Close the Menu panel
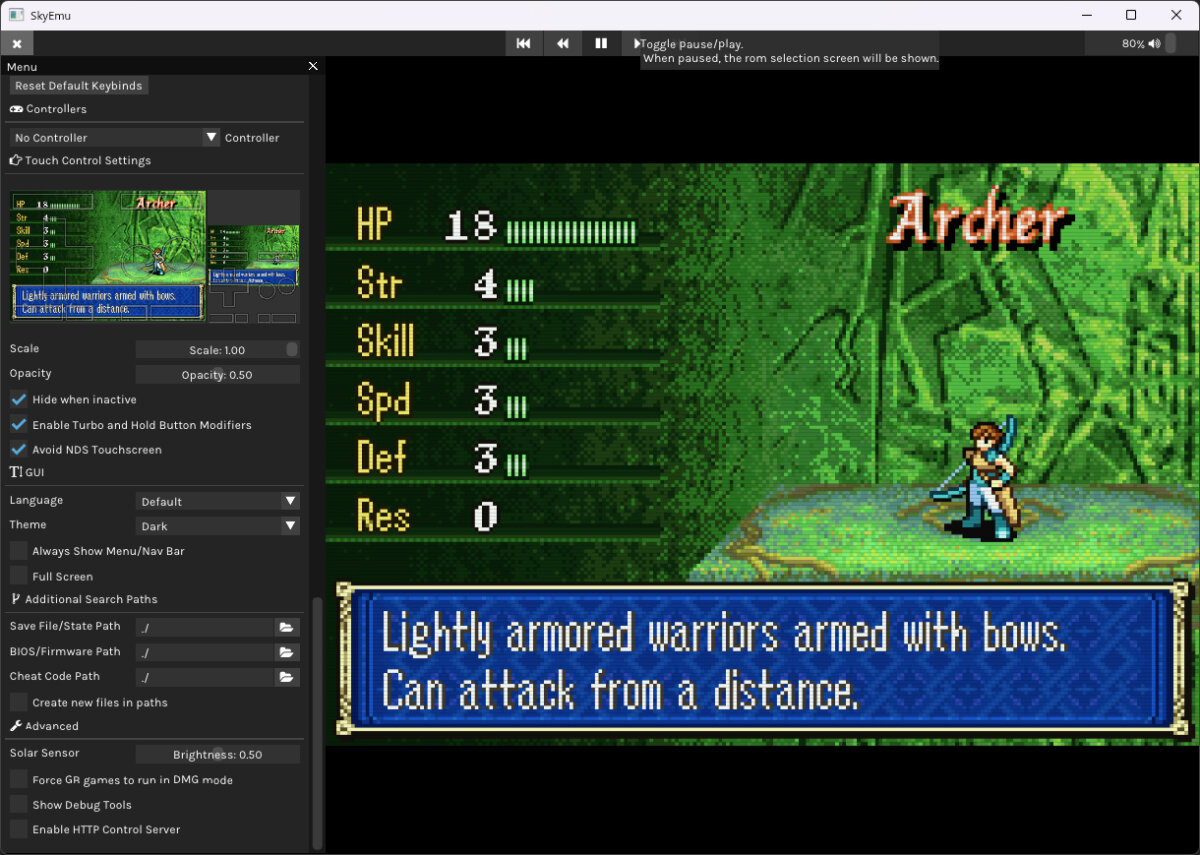This screenshot has height=855, width=1200. (312, 66)
